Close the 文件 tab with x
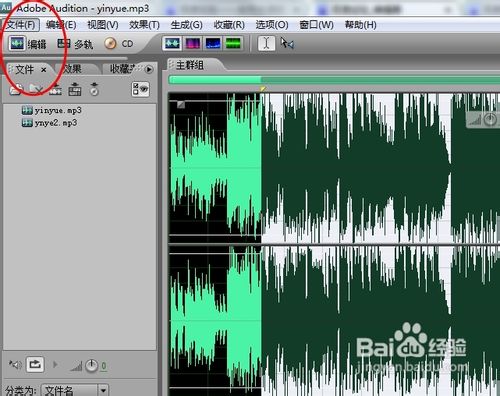This screenshot has height=396, width=500. click(44, 70)
